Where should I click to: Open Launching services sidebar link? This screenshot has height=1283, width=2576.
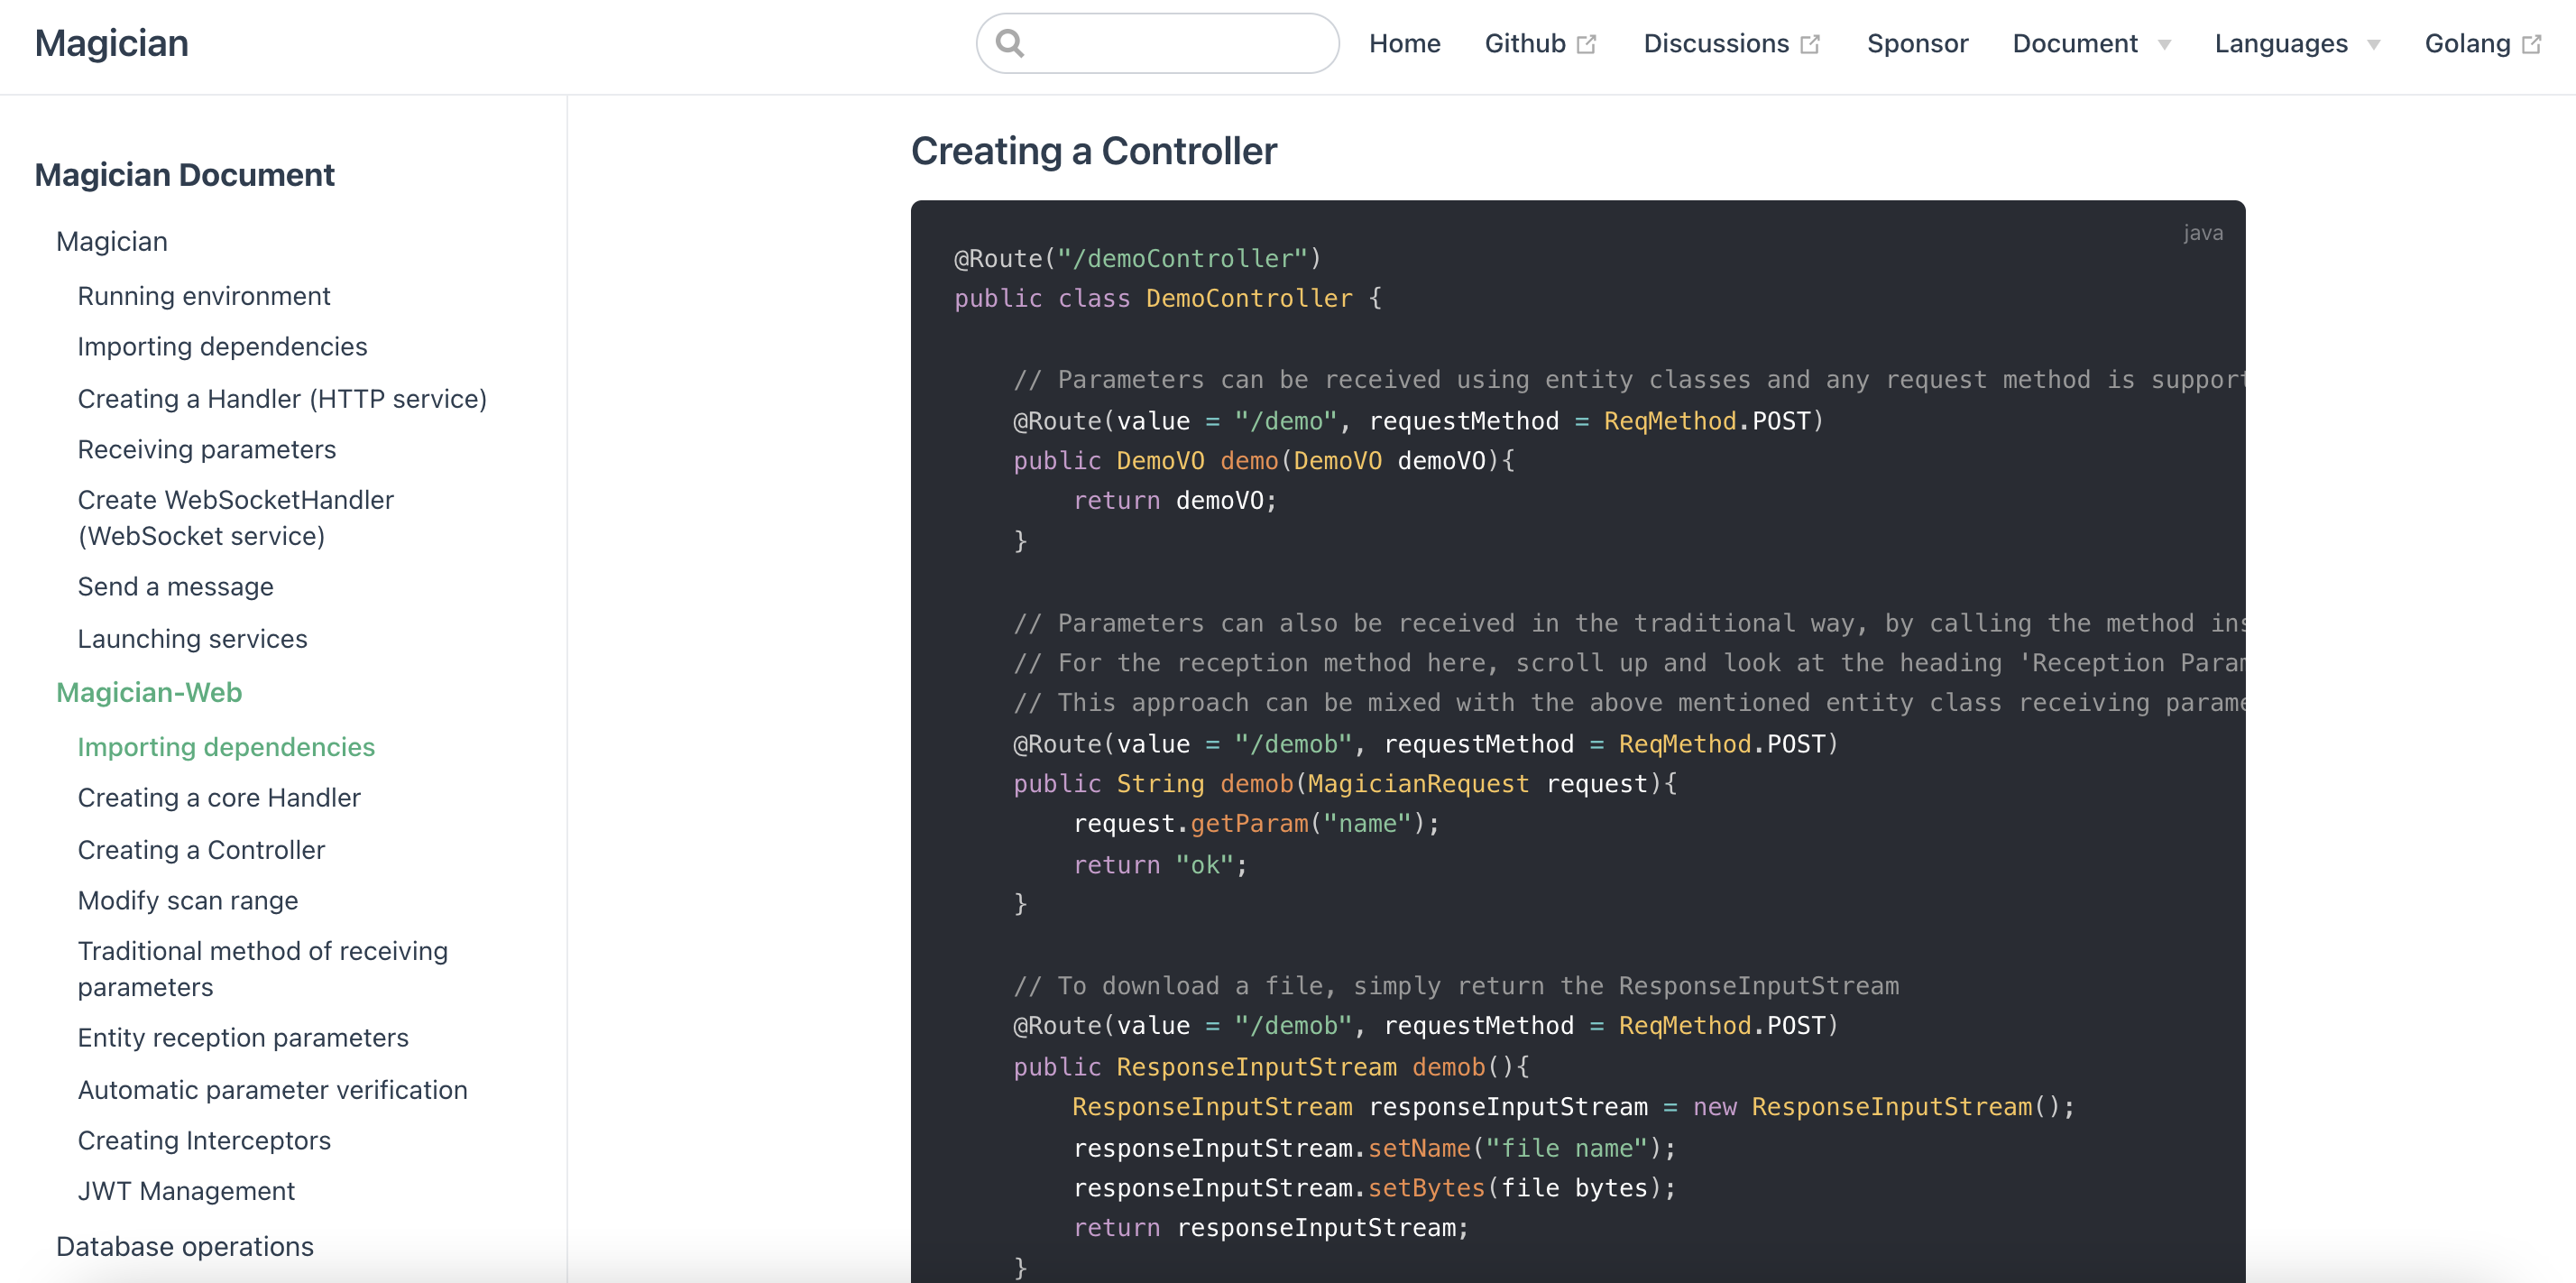point(192,638)
